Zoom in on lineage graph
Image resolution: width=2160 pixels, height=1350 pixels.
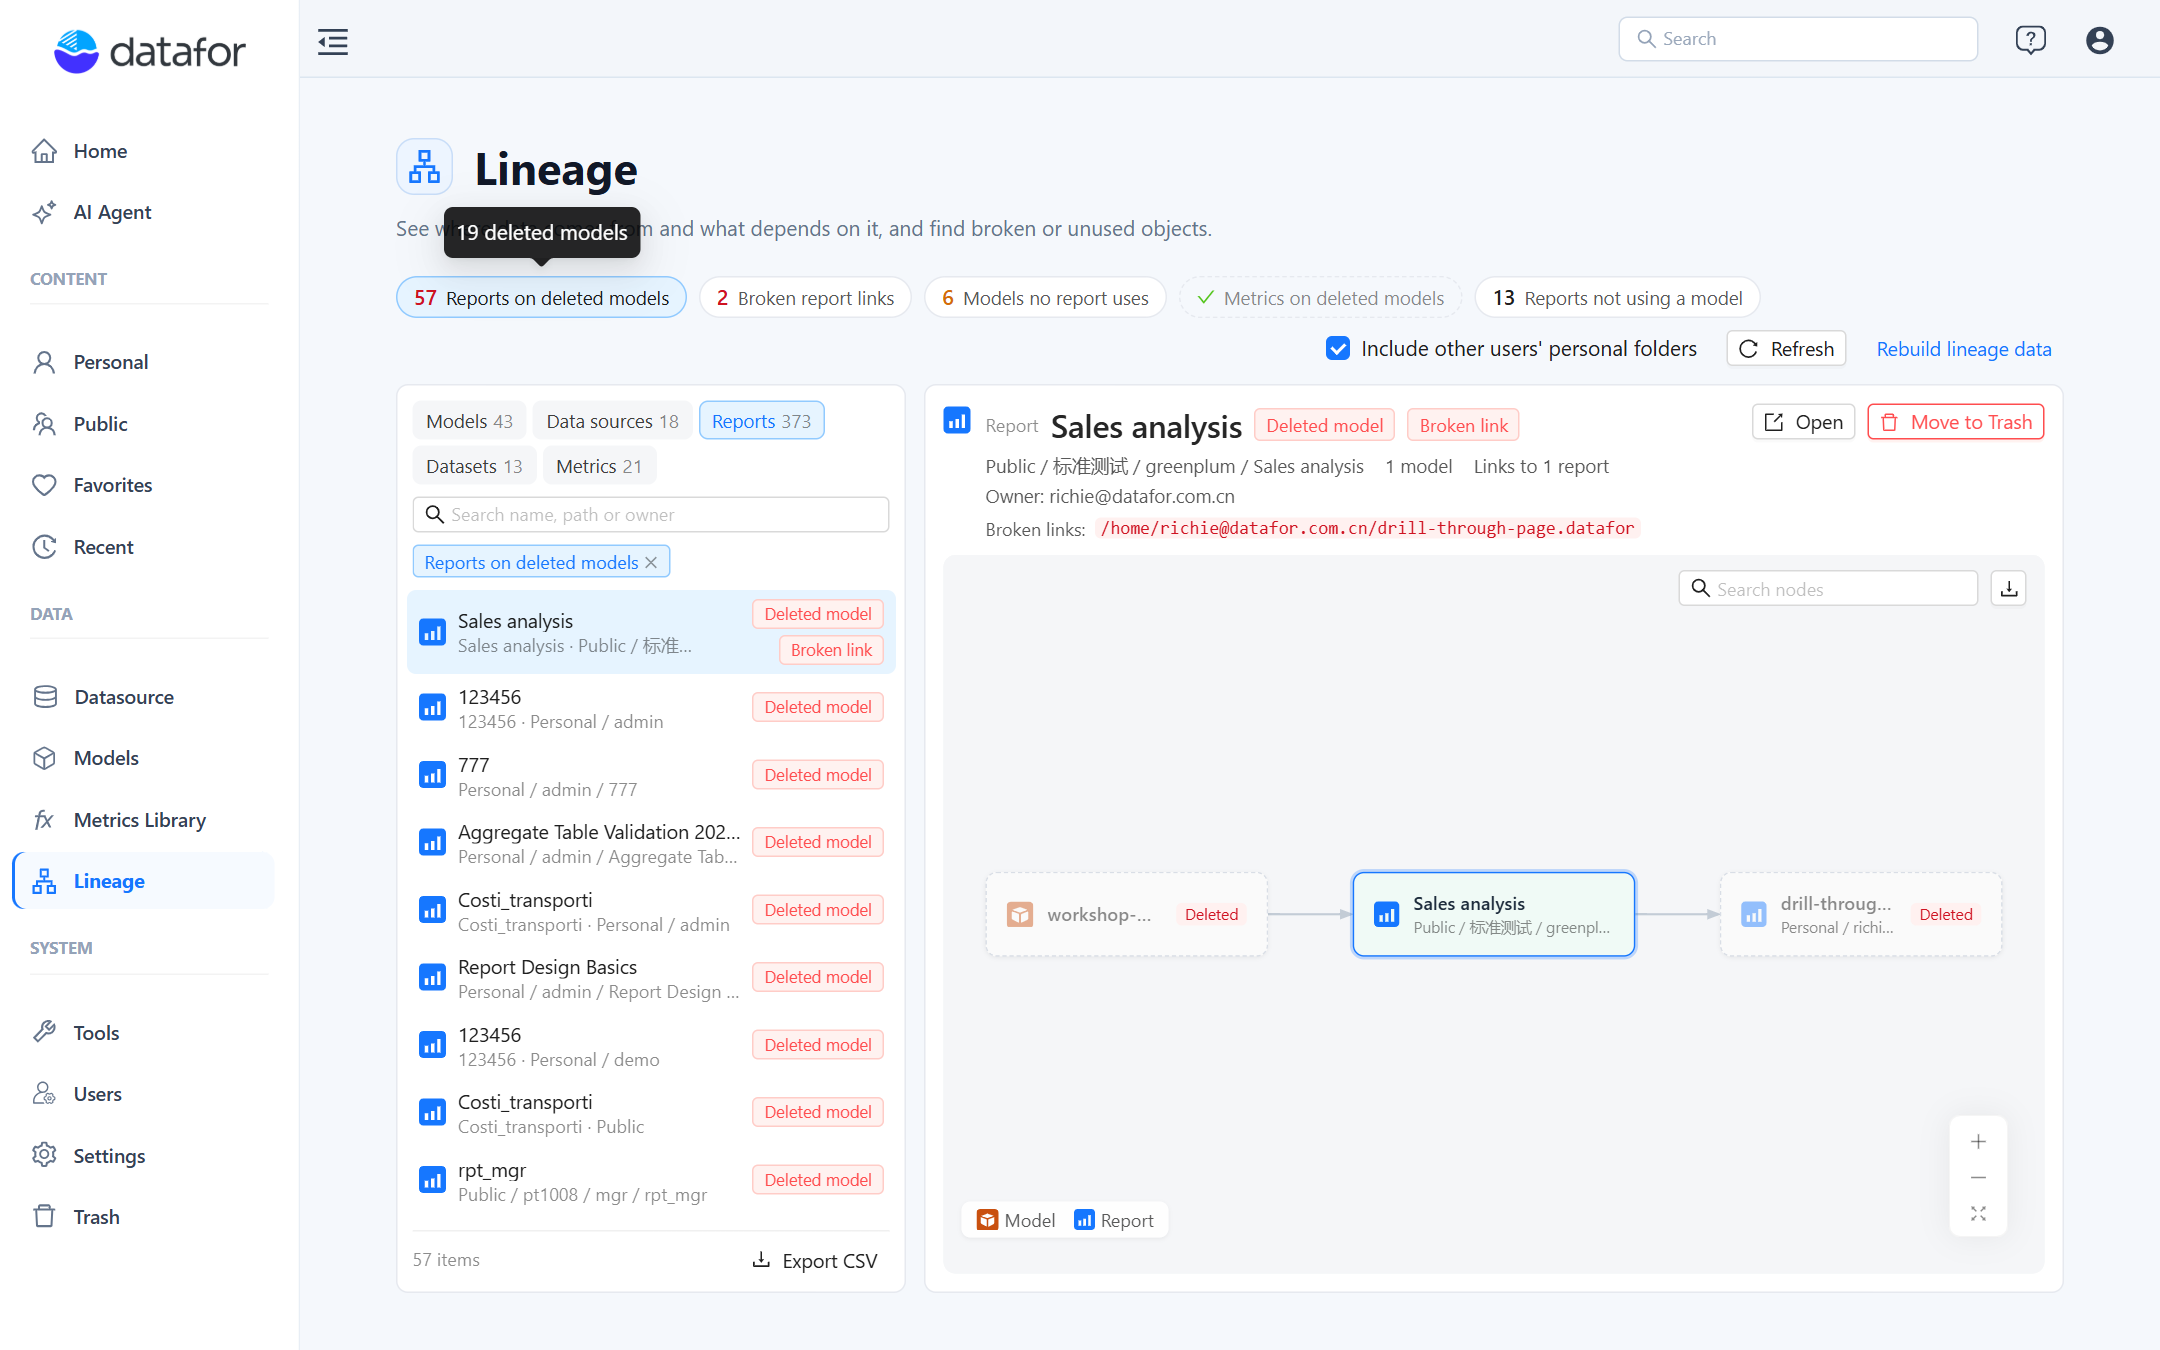(x=1978, y=1142)
